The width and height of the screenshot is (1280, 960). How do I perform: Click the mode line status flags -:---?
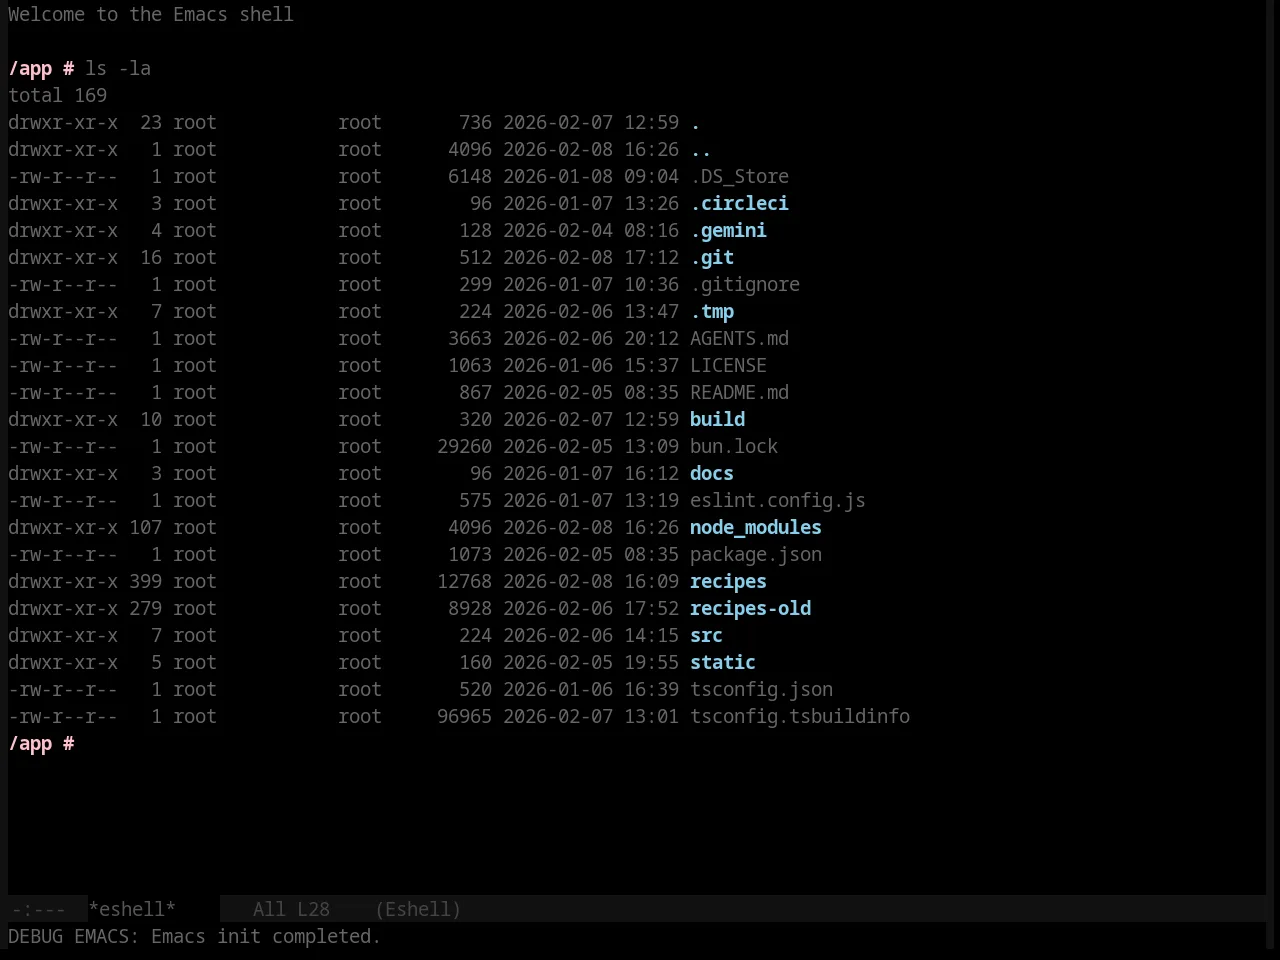(x=38, y=909)
